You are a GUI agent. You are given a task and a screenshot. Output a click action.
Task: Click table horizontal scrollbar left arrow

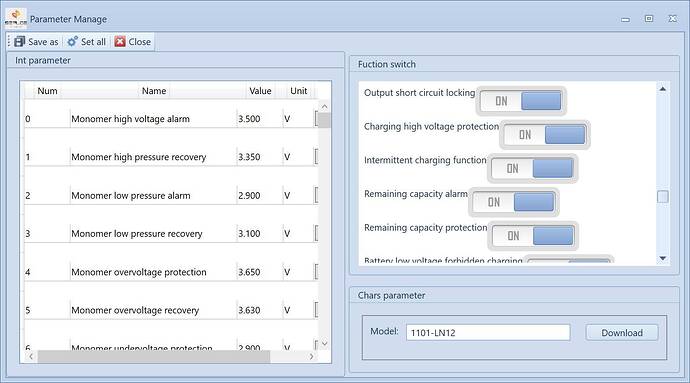[x=31, y=357]
